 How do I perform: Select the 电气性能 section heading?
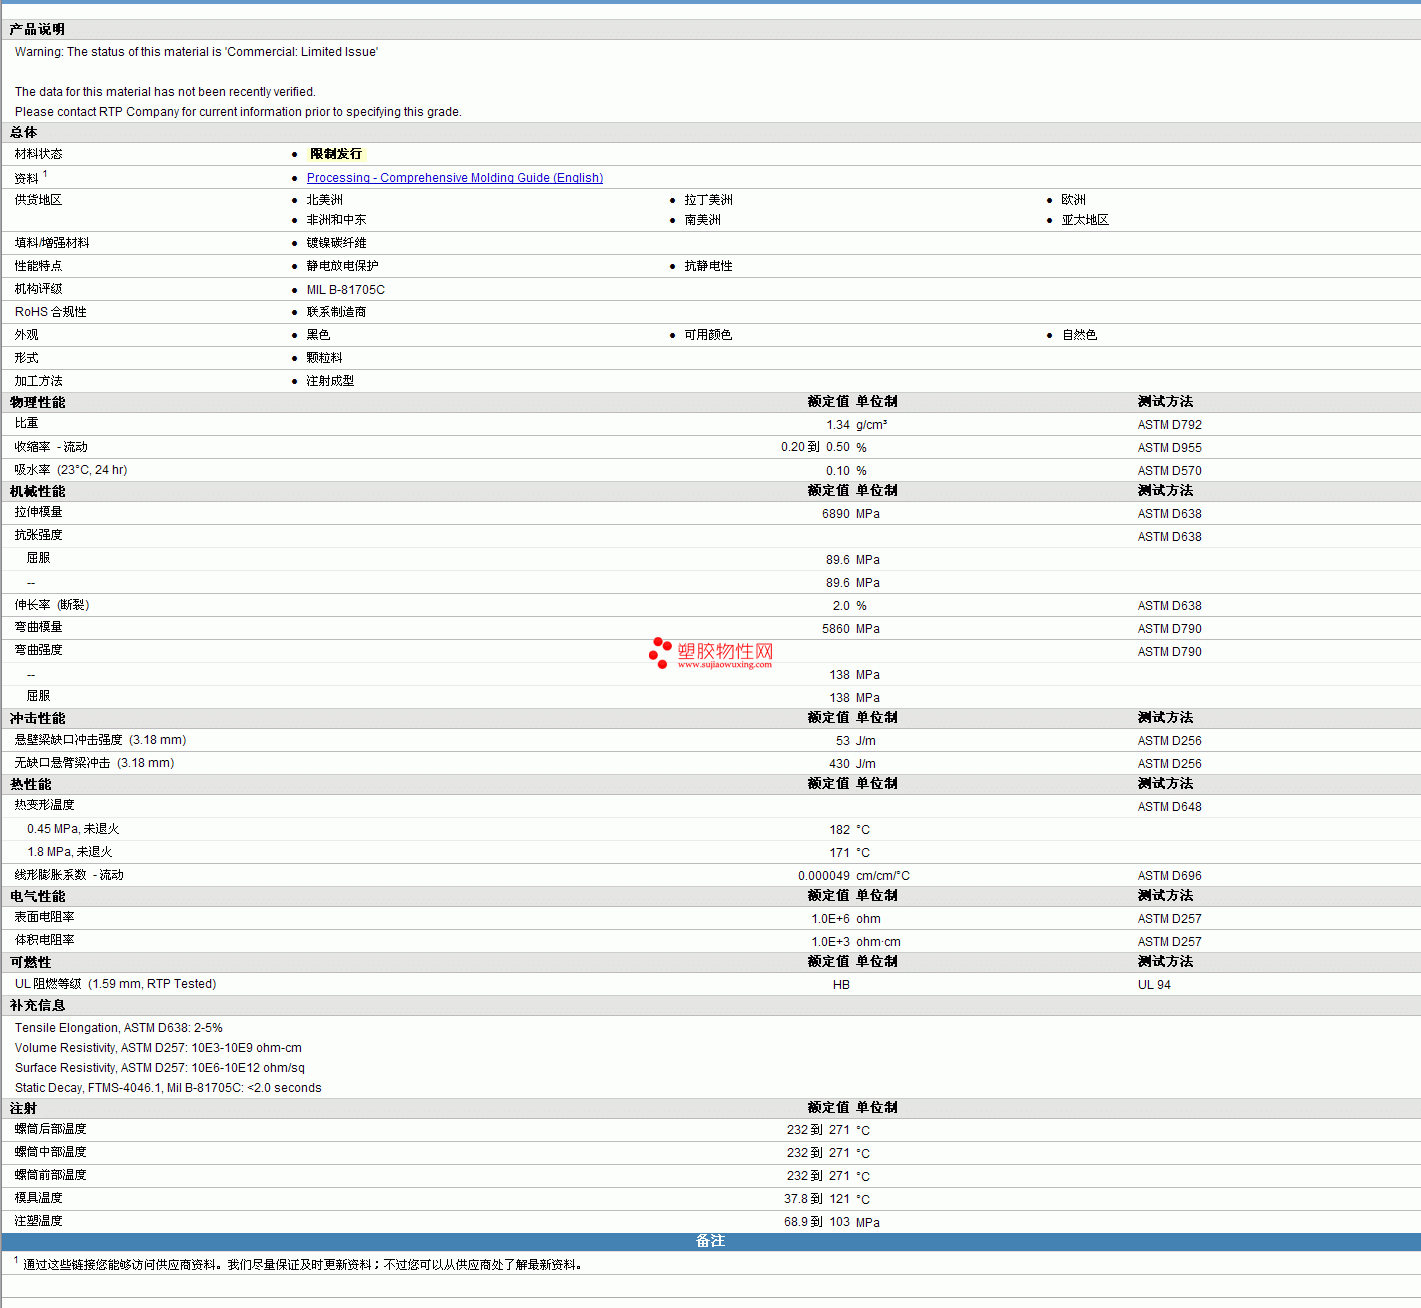pyautogui.click(x=38, y=896)
